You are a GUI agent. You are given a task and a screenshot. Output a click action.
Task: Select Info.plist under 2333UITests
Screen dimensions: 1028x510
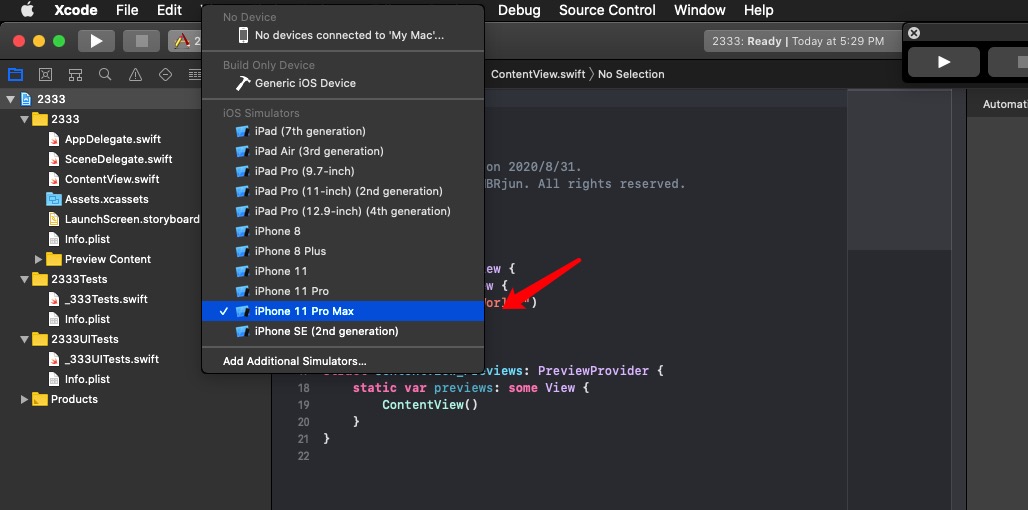tap(87, 379)
